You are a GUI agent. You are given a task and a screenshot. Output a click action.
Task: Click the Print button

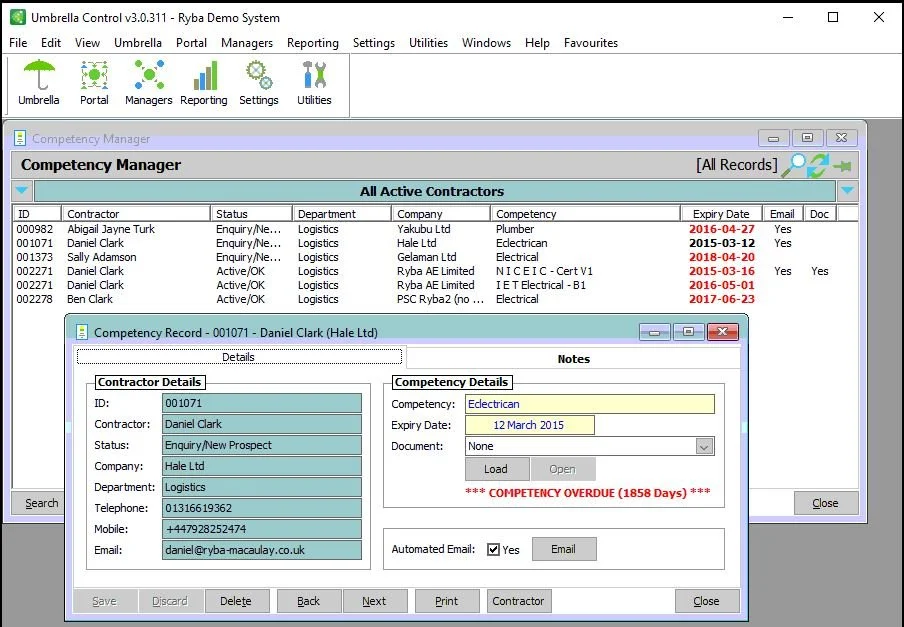click(447, 601)
